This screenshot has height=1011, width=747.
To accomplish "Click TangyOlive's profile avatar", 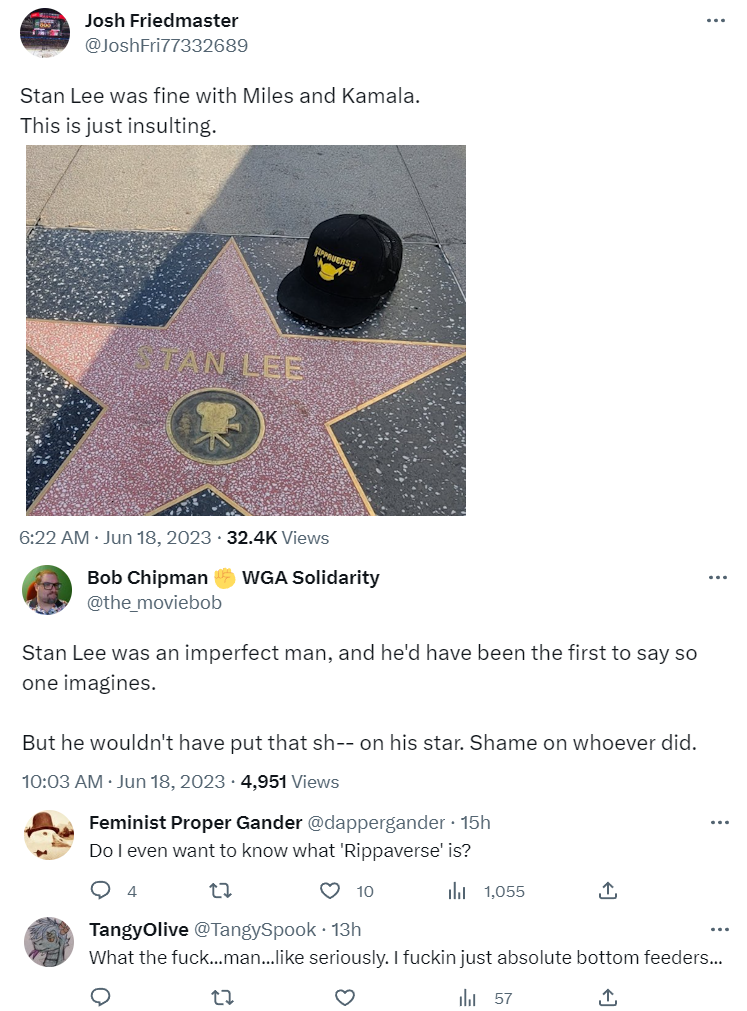I will [49, 942].
